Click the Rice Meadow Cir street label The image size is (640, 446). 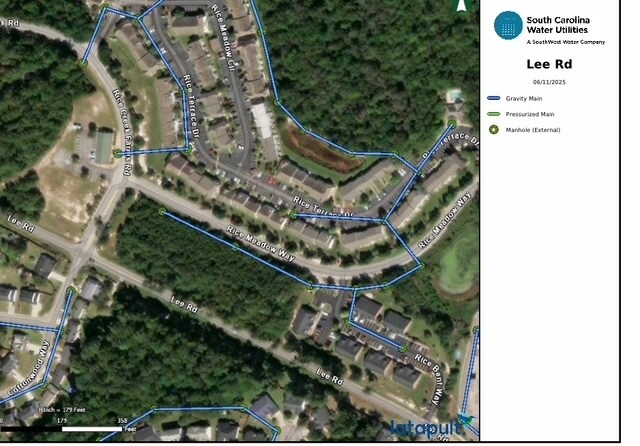tap(223, 39)
